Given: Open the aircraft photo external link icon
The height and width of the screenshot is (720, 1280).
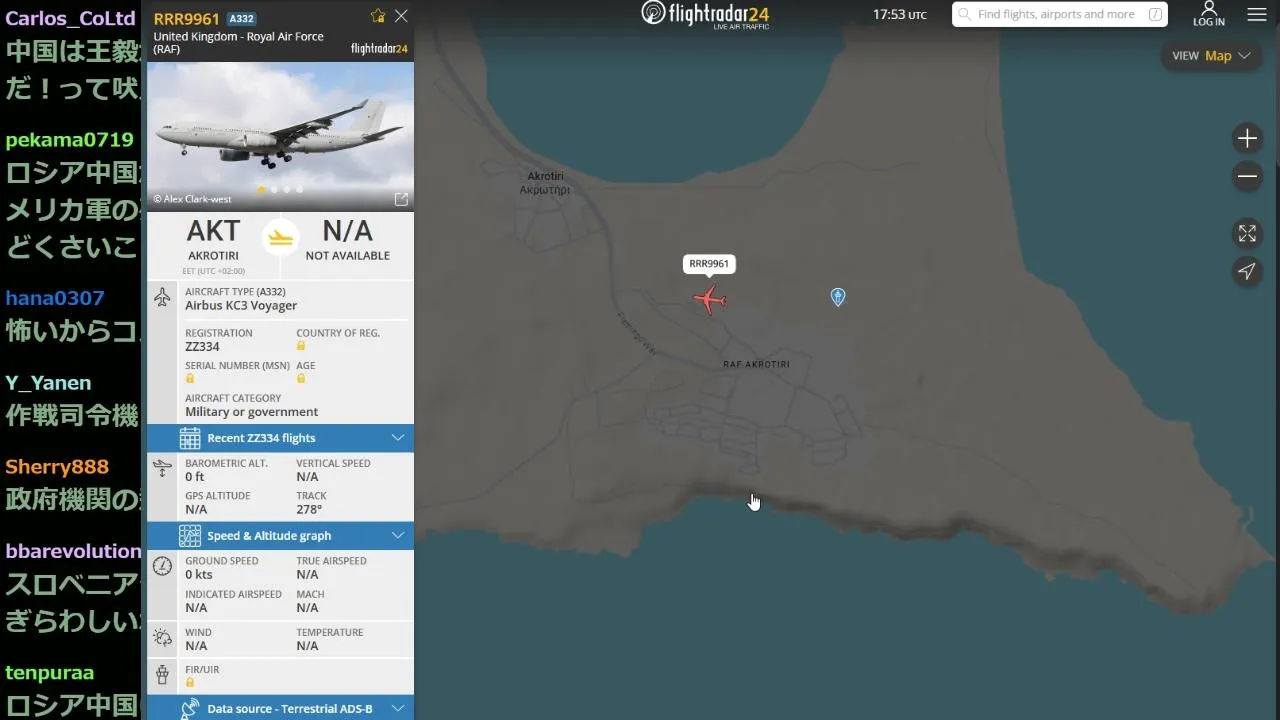Looking at the screenshot, I should [x=401, y=199].
